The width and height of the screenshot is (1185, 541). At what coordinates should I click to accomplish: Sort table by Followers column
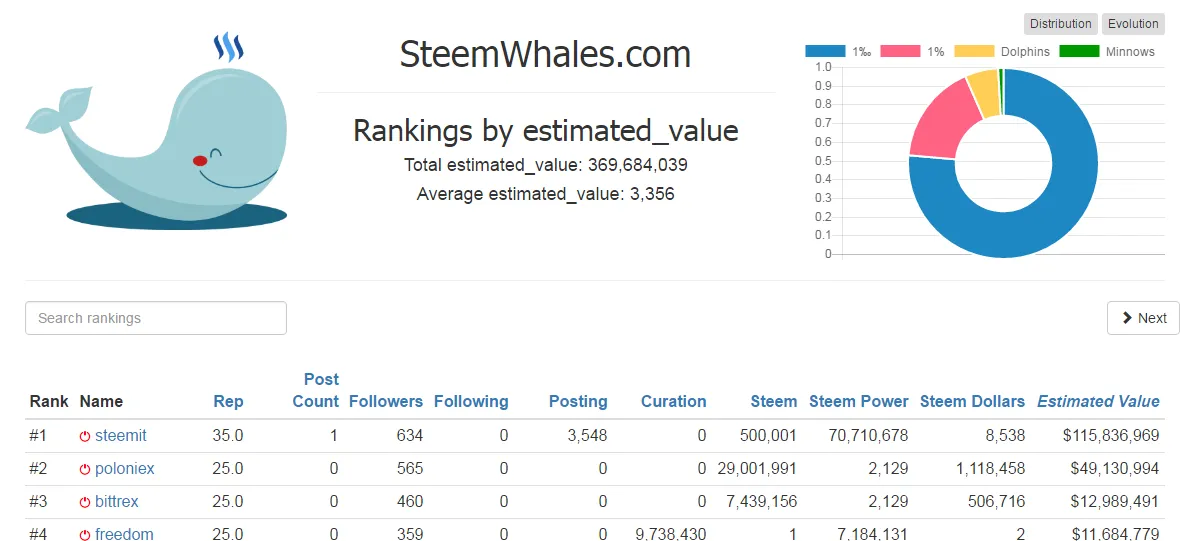click(385, 402)
